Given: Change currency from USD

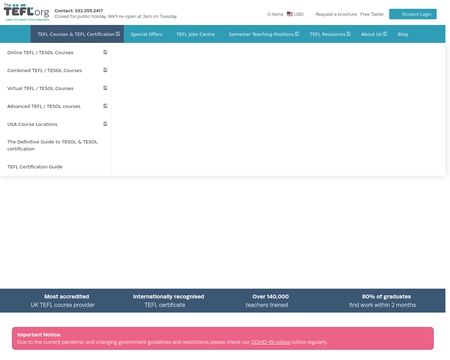Looking at the screenshot, I should point(298,14).
